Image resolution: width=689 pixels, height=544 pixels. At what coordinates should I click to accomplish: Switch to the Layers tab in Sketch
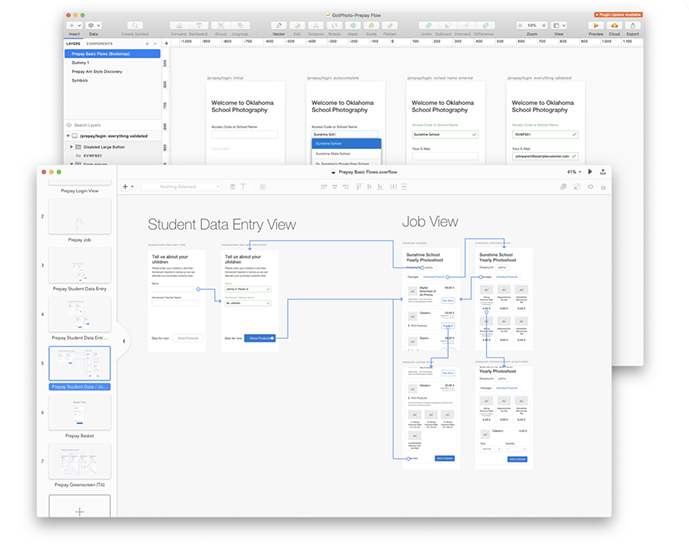point(73,44)
